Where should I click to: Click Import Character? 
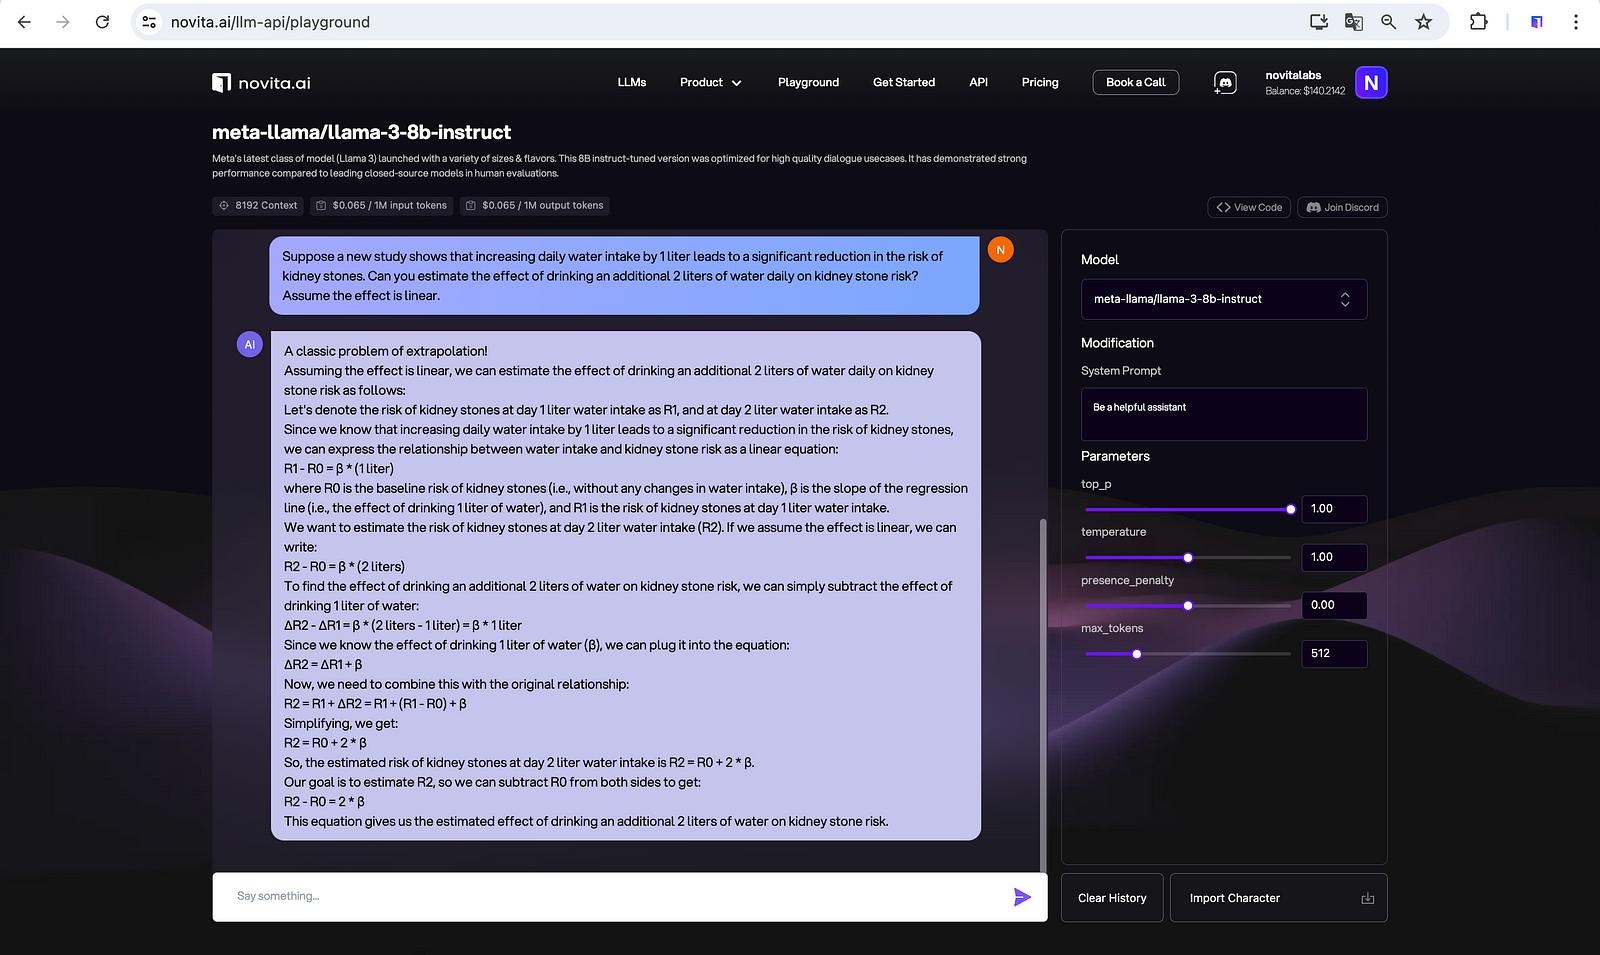click(1278, 898)
